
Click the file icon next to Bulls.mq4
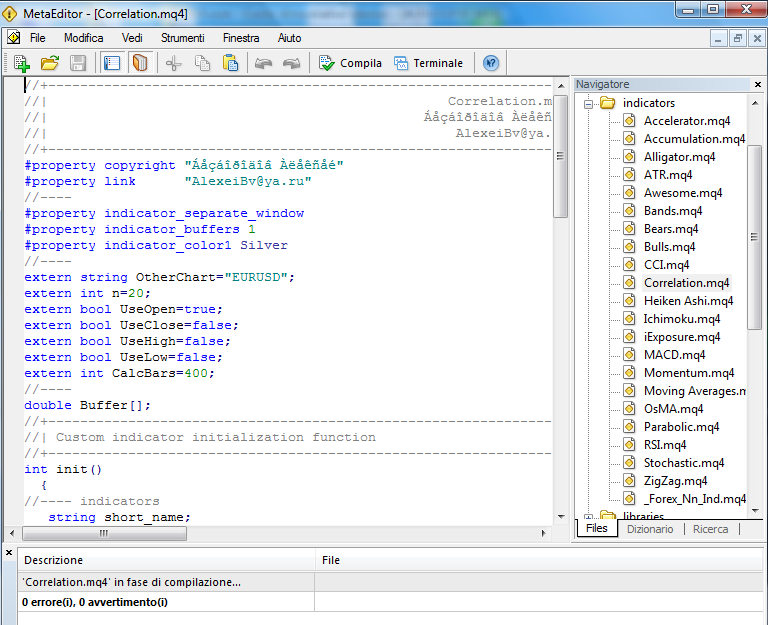click(x=629, y=246)
